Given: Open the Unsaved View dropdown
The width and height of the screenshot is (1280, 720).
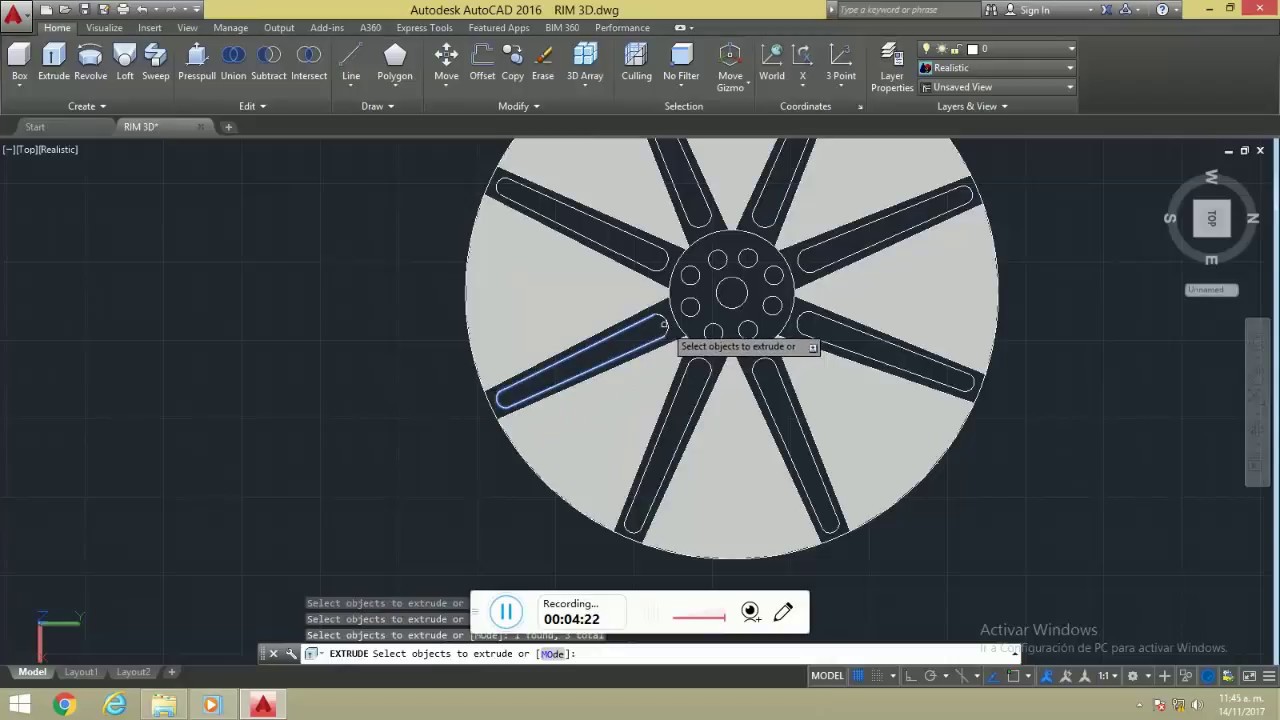Looking at the screenshot, I should pyautogui.click(x=997, y=87).
